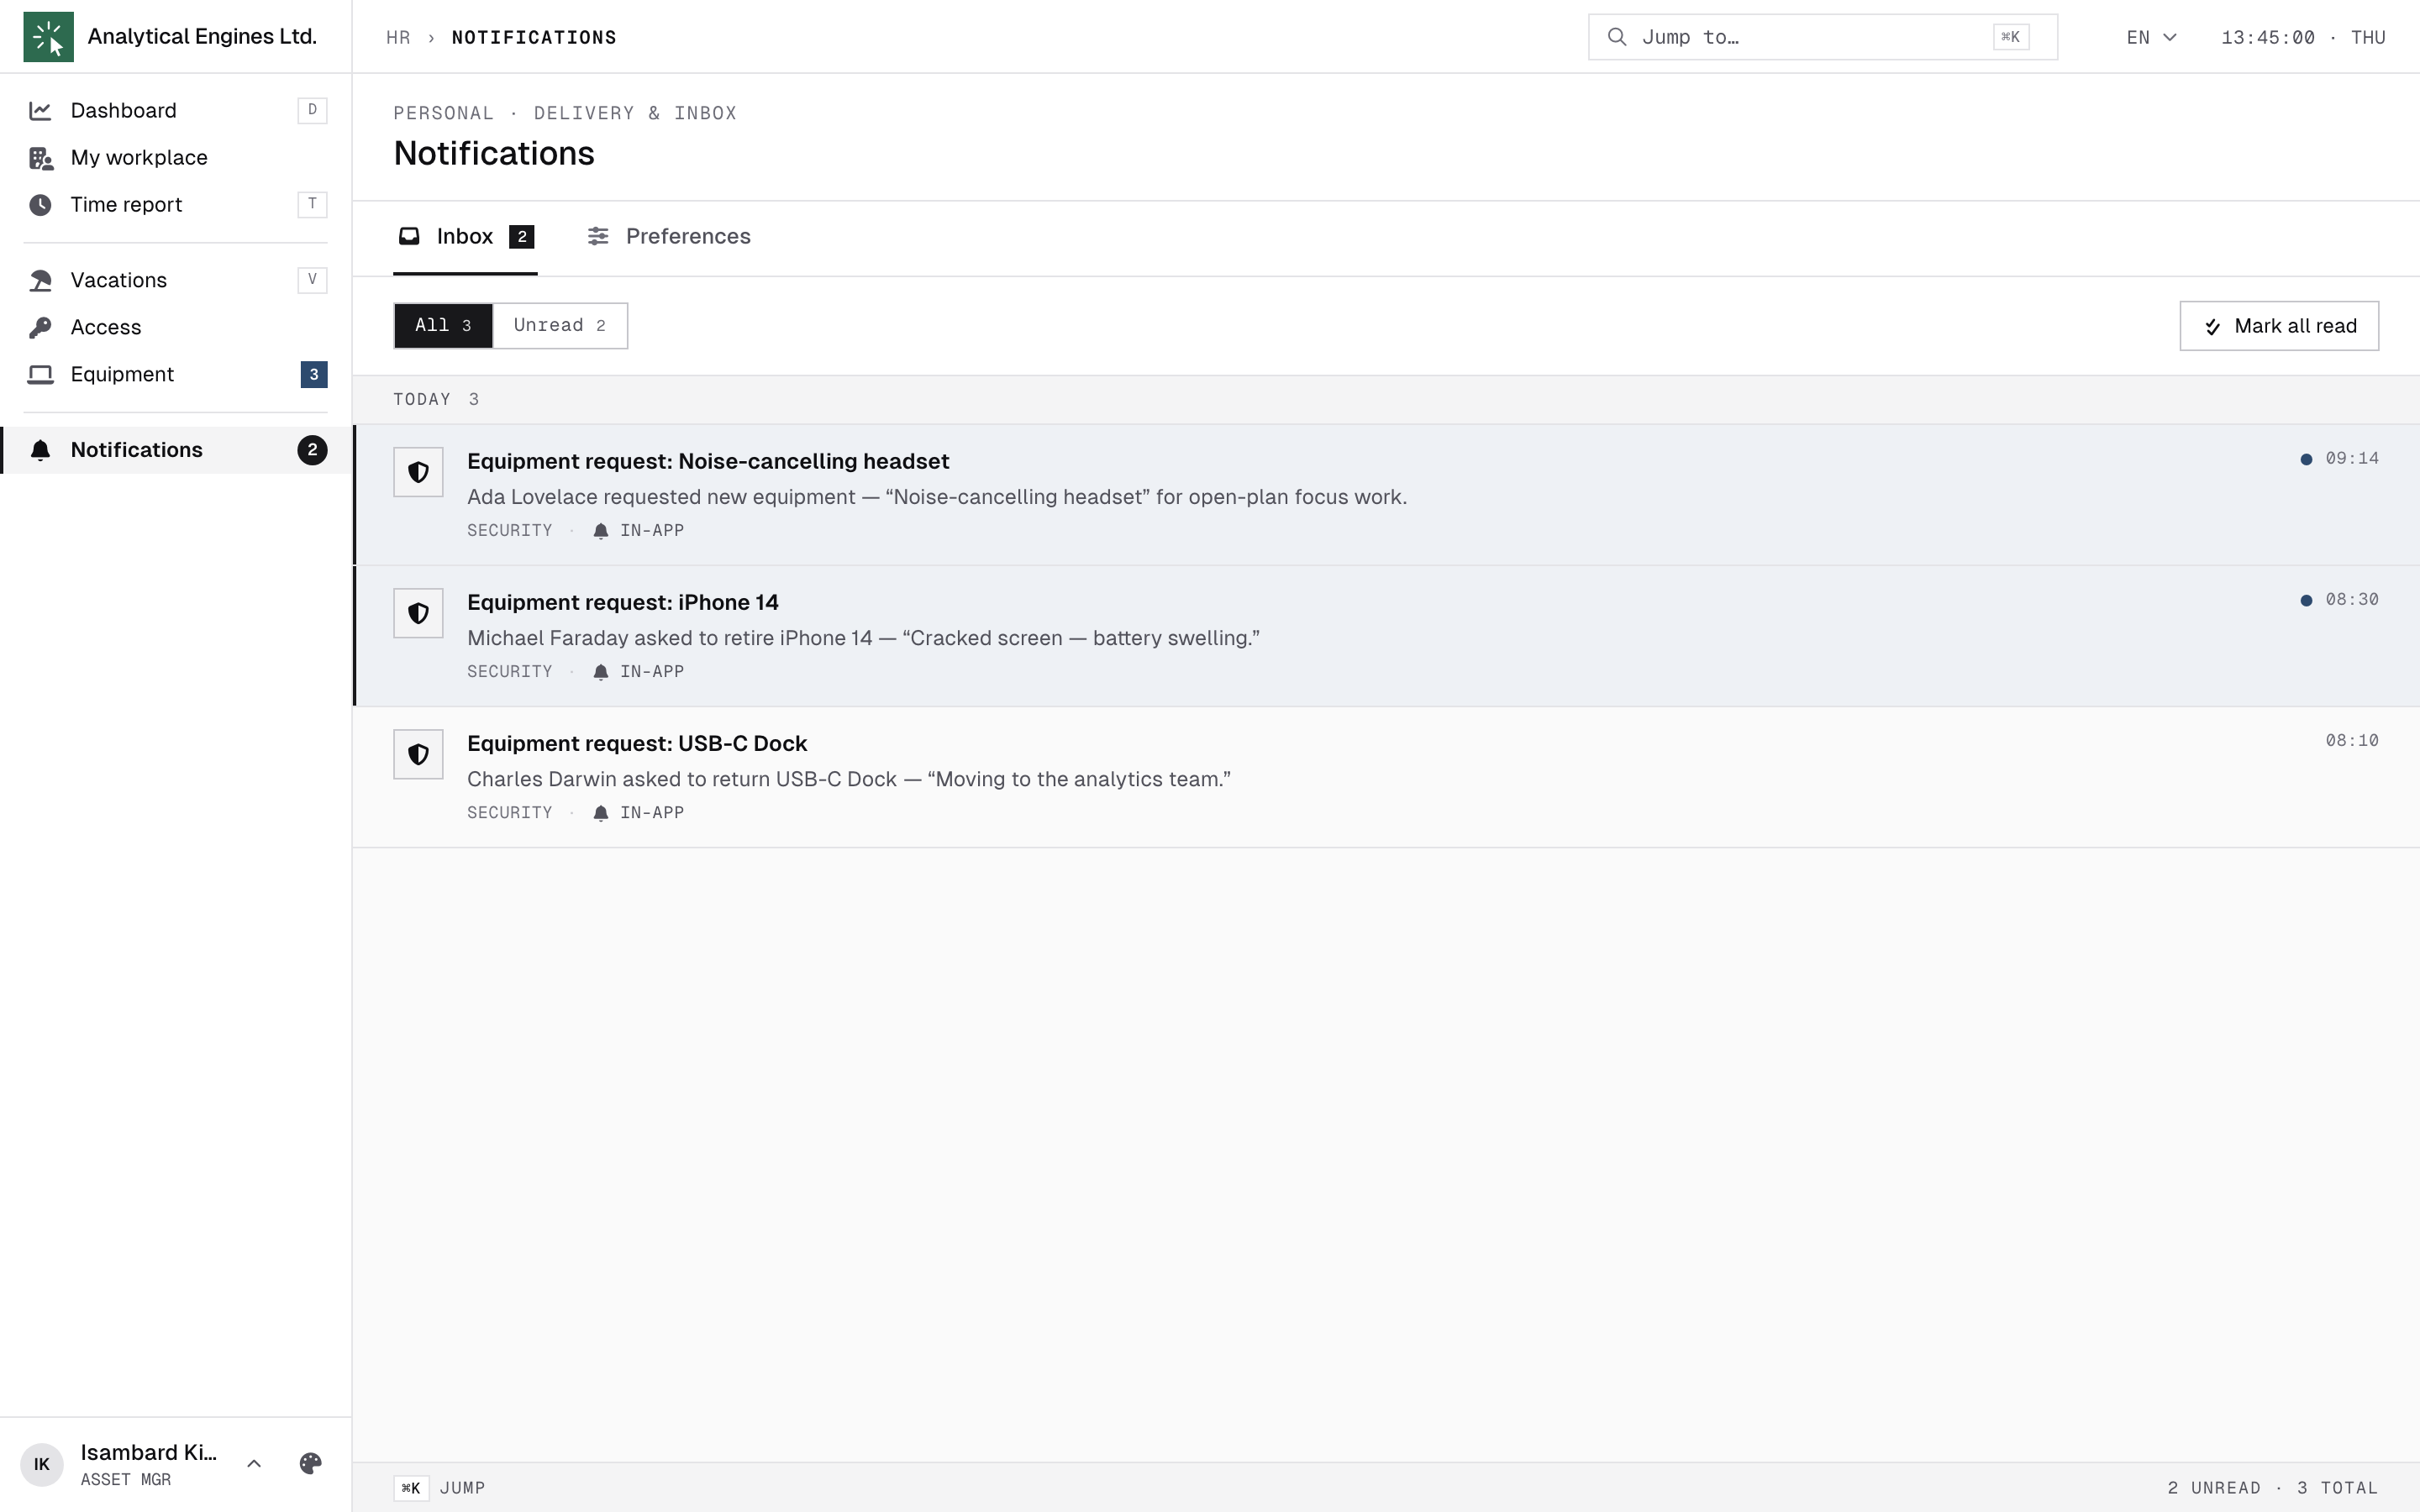This screenshot has width=2420, height=1512.
Task: Click the My workplace building icon
Action: pyautogui.click(x=40, y=158)
